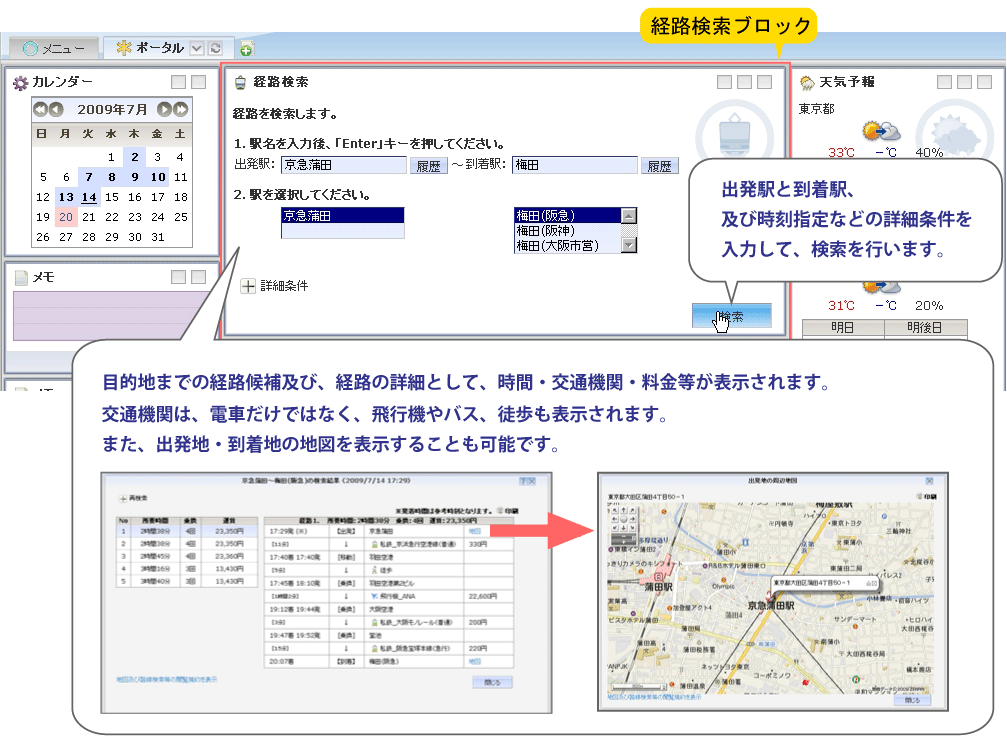Click the 出発駅 input field

point(344,165)
